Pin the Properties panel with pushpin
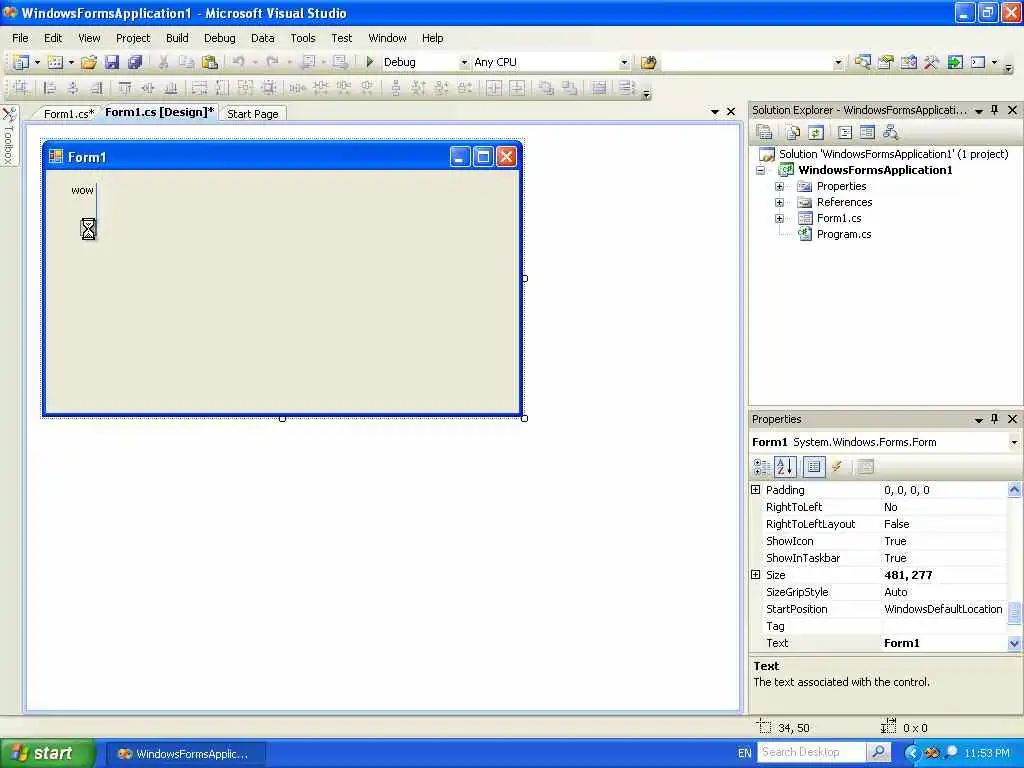Screen dimensions: 1024x768 coord(995,419)
